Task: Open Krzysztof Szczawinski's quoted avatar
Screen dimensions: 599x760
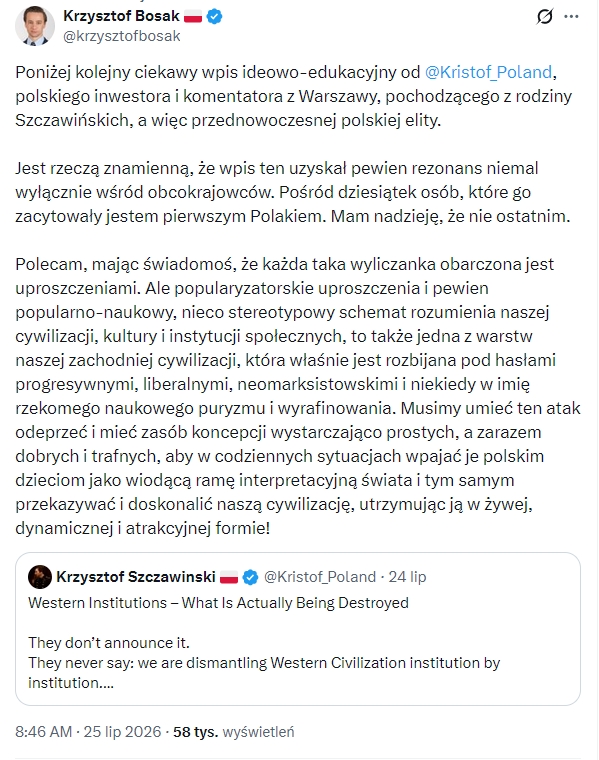Action: coord(40,577)
